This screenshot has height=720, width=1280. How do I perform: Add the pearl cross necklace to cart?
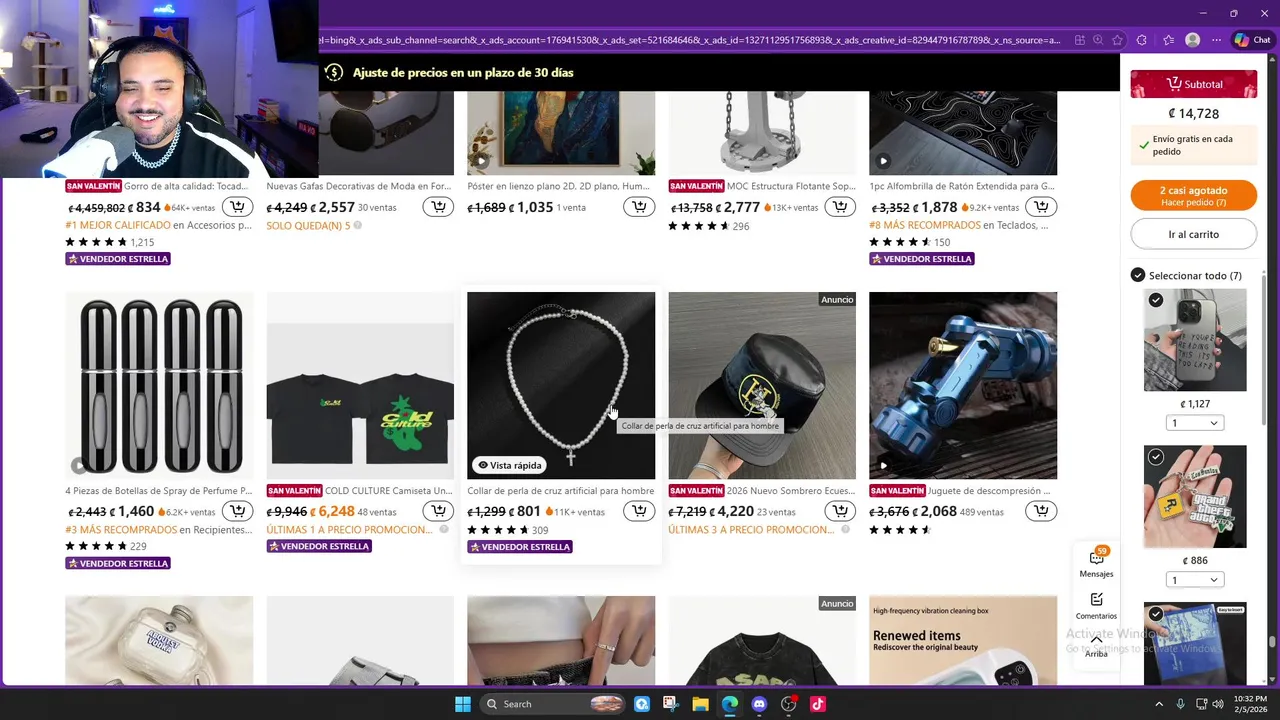tap(639, 511)
